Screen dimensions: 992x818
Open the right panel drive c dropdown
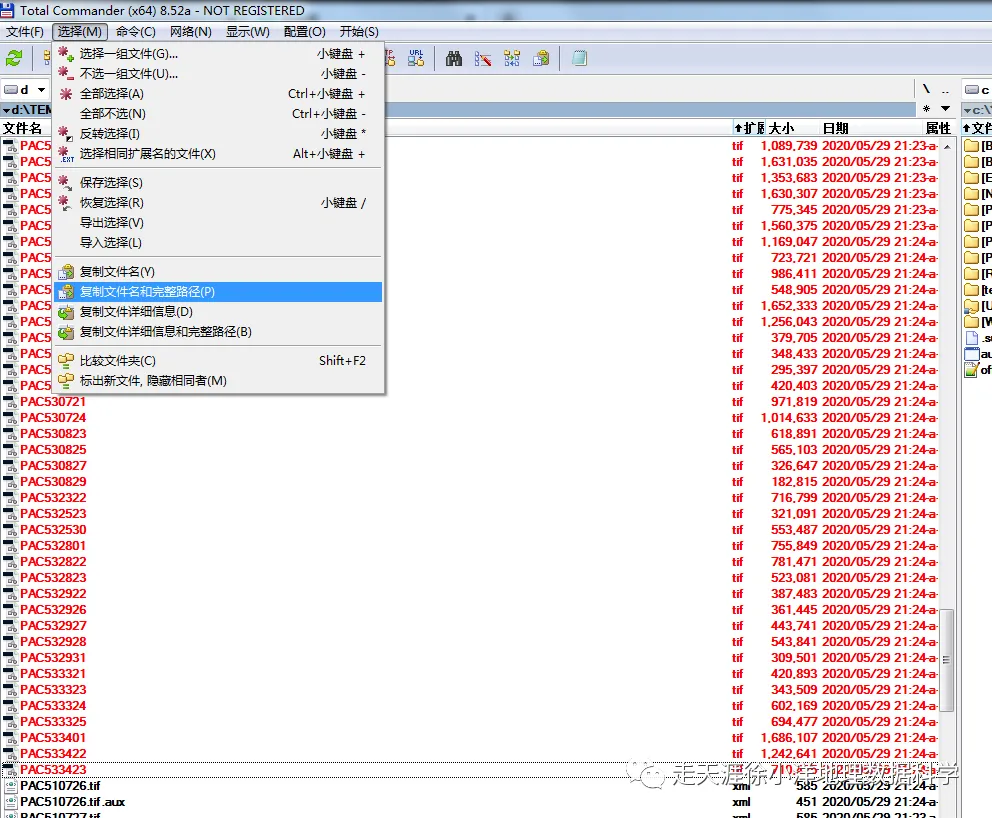(x=976, y=90)
